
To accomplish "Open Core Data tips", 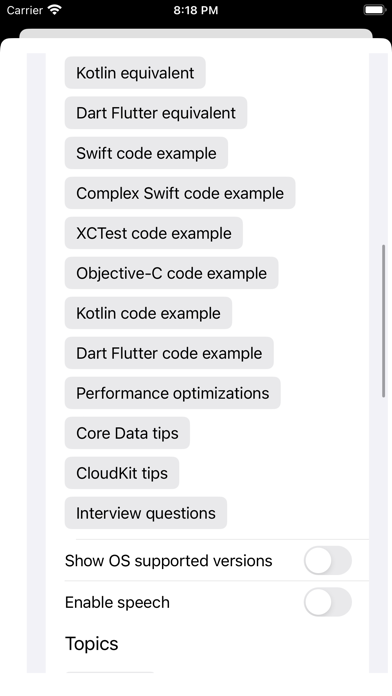I will [127, 433].
